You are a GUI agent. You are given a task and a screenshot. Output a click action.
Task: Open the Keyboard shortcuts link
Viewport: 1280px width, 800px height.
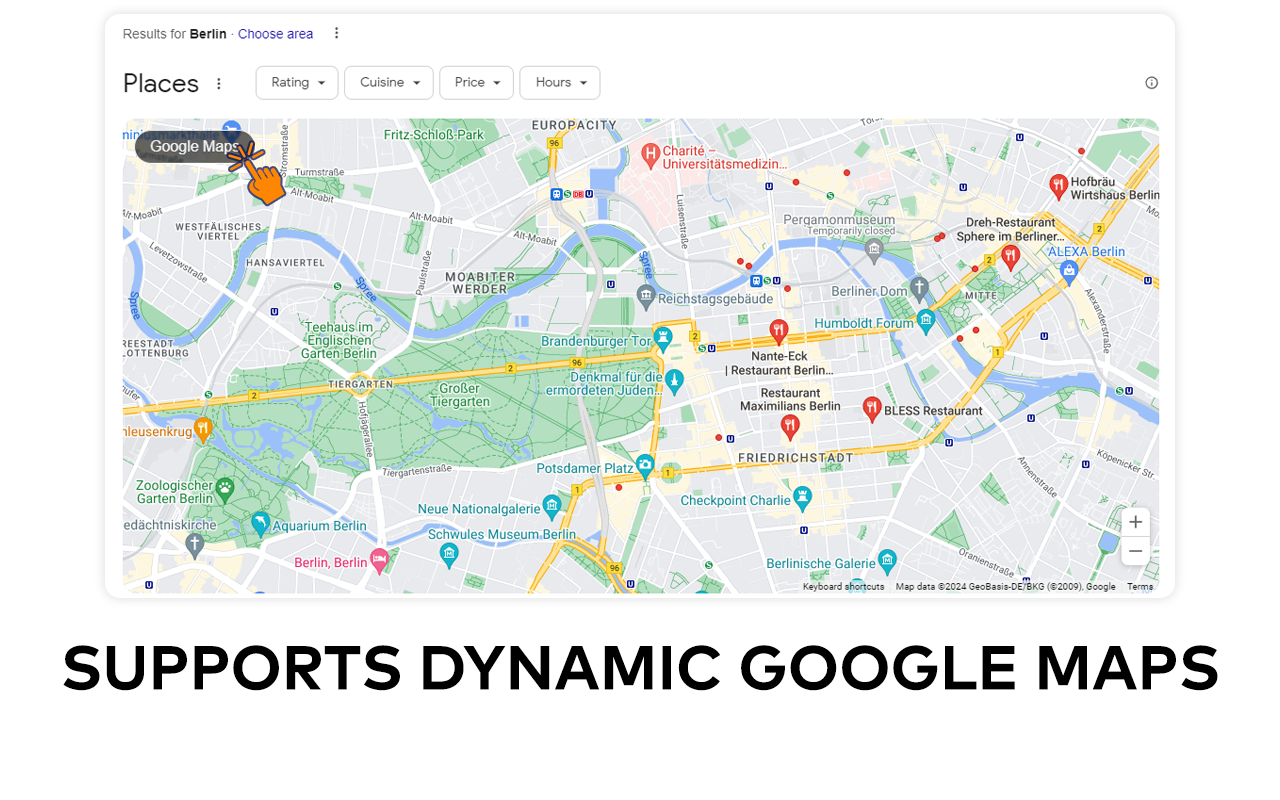843,587
